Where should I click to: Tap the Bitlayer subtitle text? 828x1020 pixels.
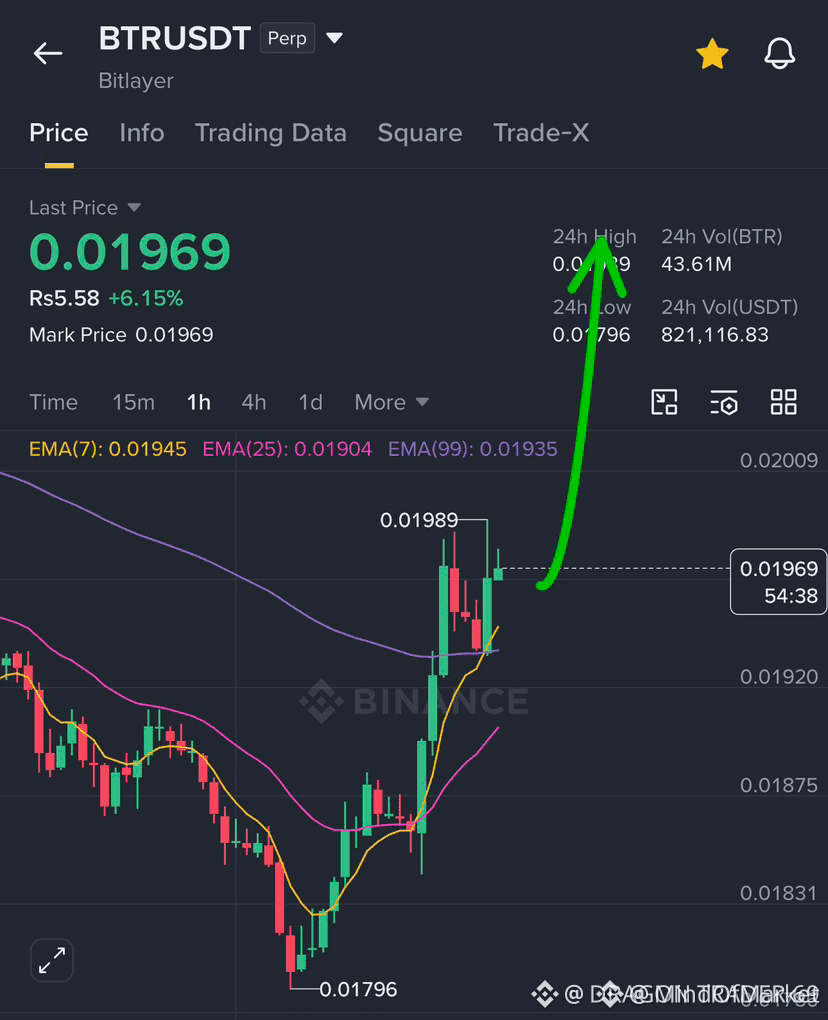pos(136,81)
